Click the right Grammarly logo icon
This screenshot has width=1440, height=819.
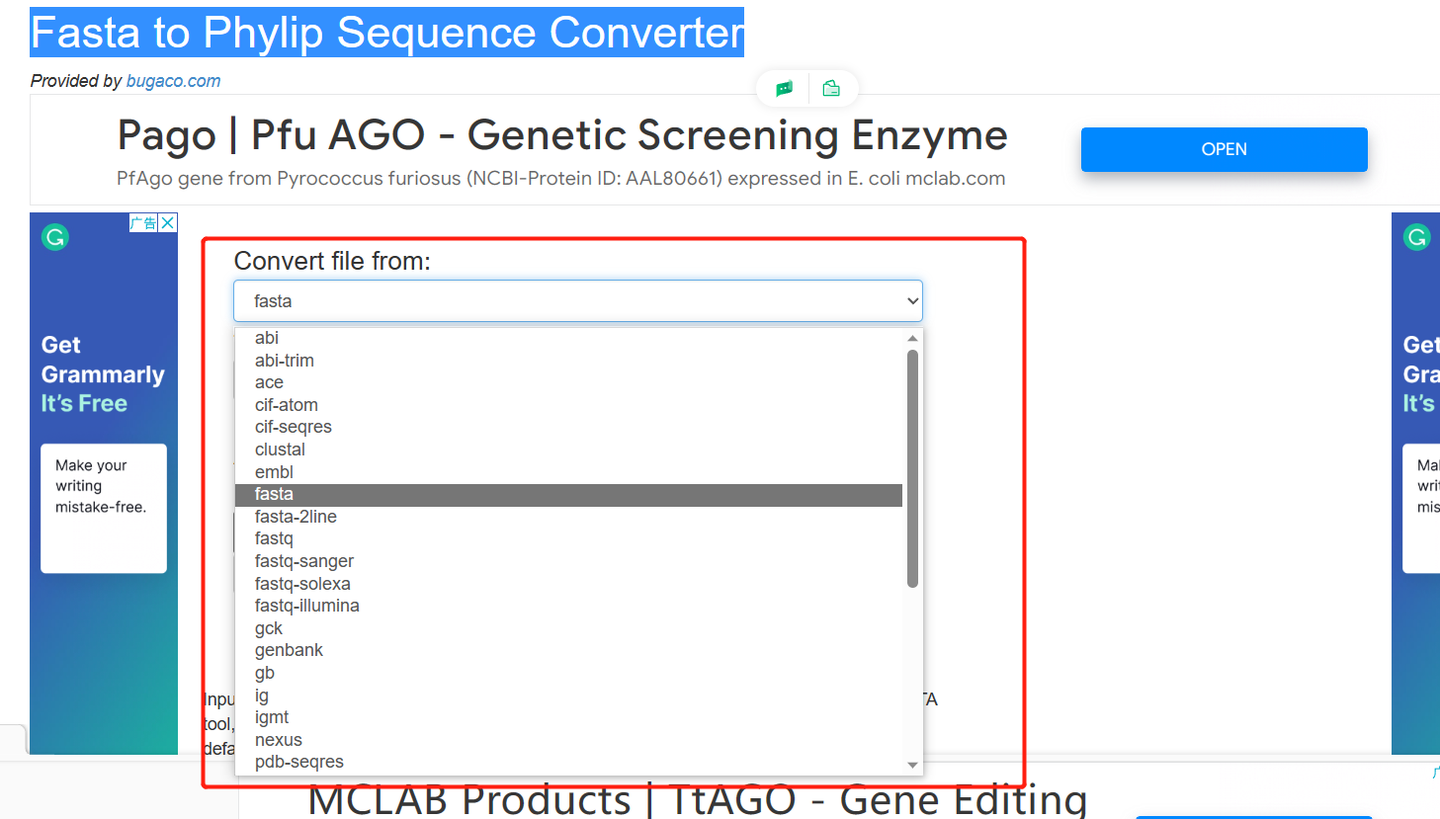coord(1417,237)
